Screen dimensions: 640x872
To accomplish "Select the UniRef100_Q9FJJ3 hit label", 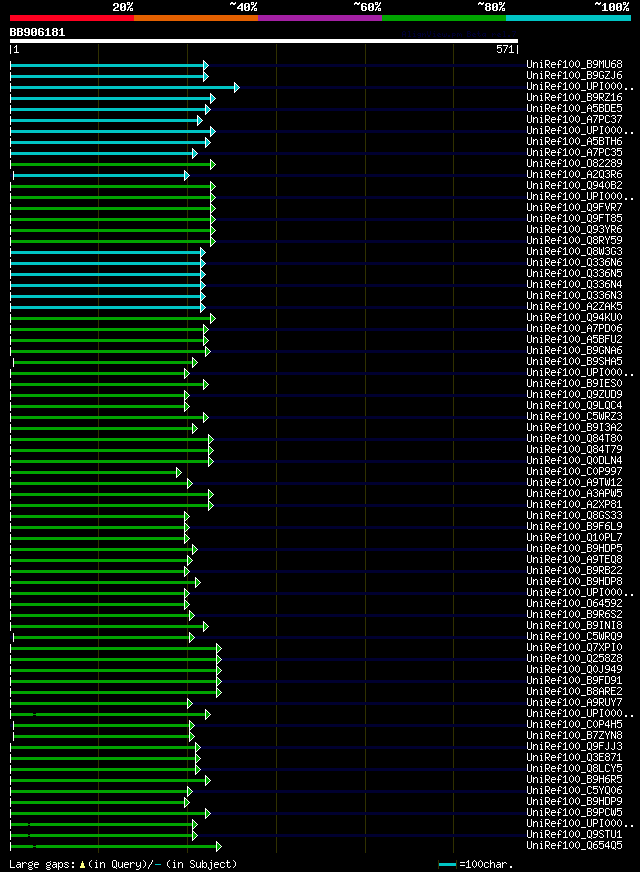I will [x=574, y=746].
